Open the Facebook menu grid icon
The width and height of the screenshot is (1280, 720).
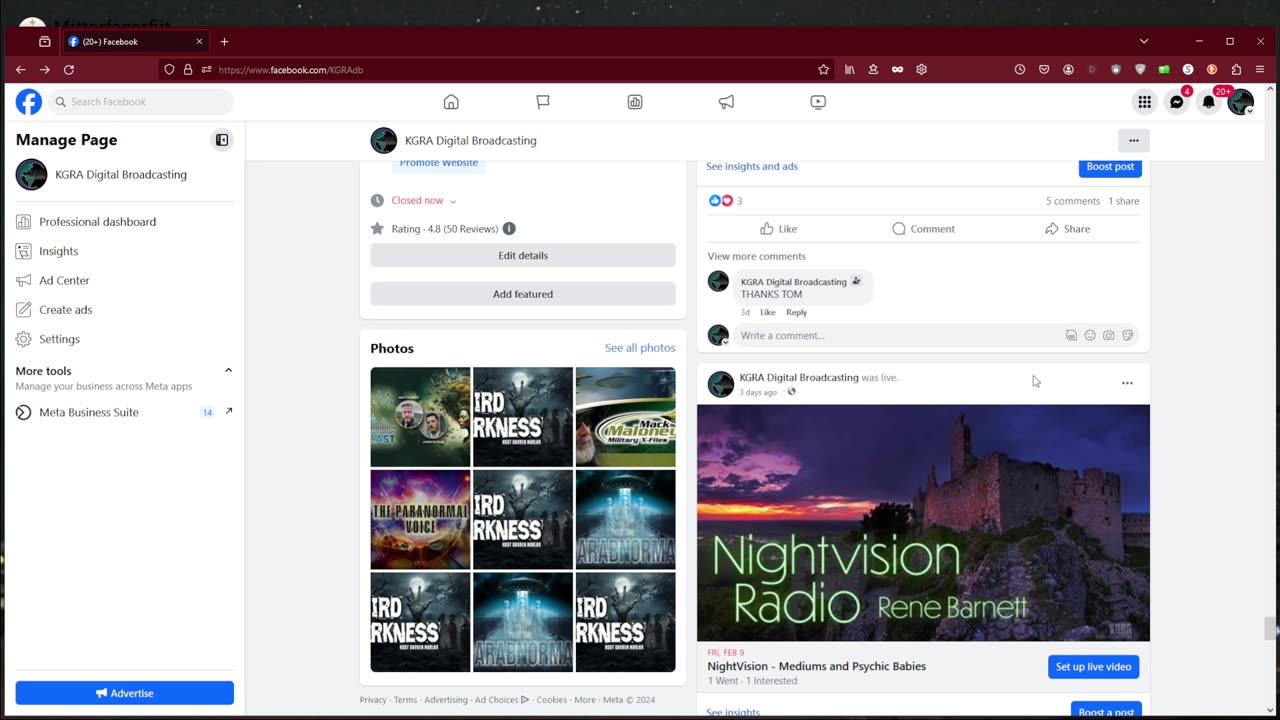tap(1144, 102)
